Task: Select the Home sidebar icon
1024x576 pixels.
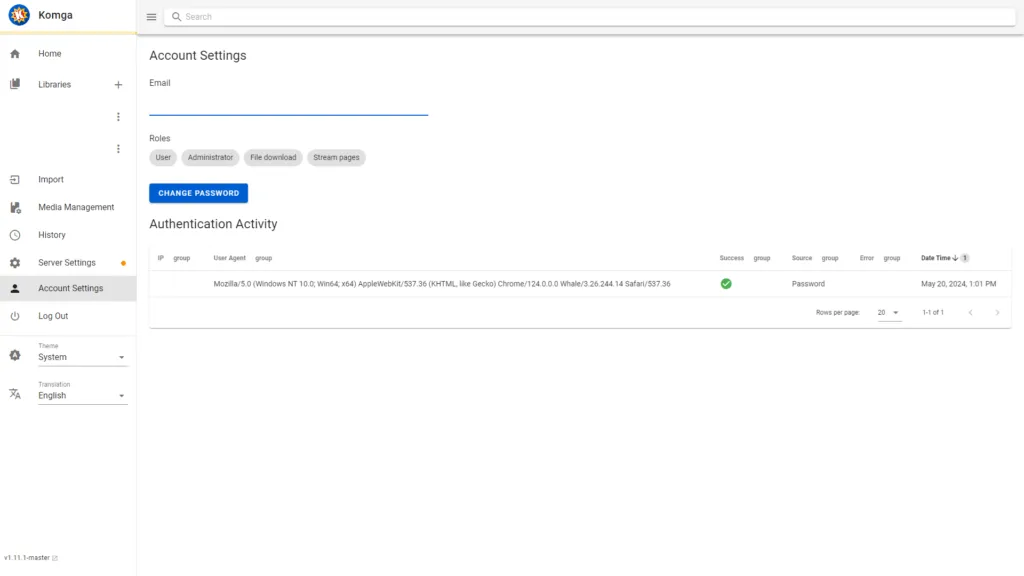Action: coord(14,53)
